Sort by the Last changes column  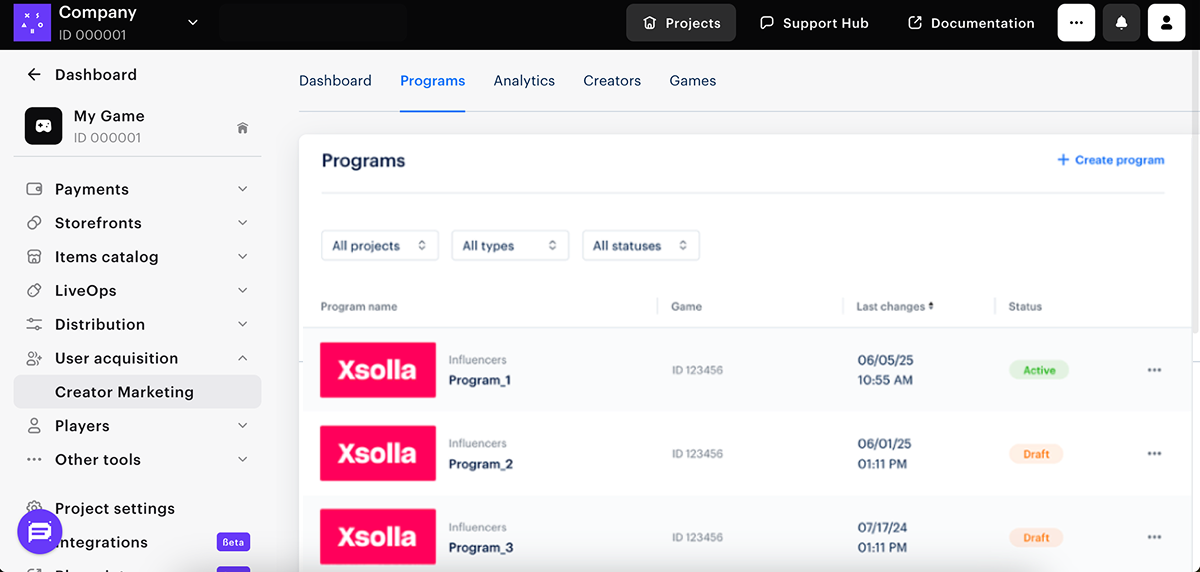pos(894,307)
